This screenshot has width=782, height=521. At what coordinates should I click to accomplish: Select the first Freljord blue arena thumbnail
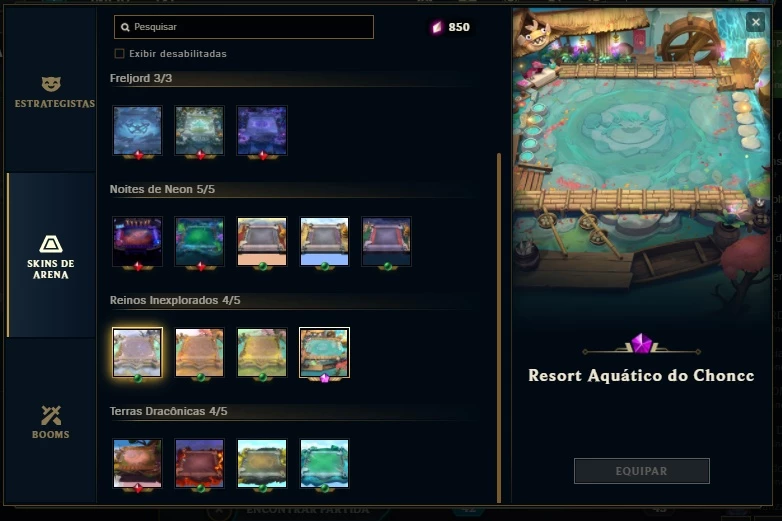pyautogui.click(x=138, y=131)
